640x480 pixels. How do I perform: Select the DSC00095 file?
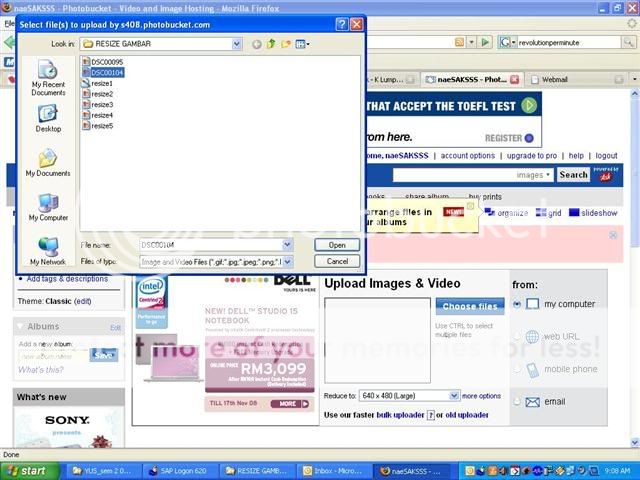[x=102, y=62]
